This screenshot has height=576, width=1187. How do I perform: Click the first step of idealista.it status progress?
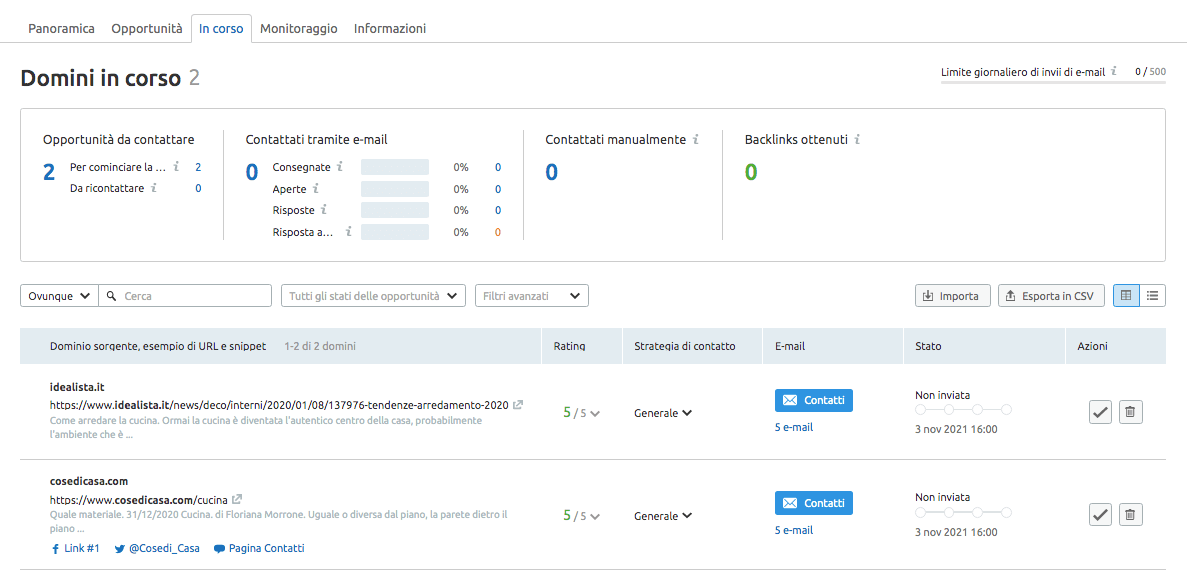click(920, 410)
